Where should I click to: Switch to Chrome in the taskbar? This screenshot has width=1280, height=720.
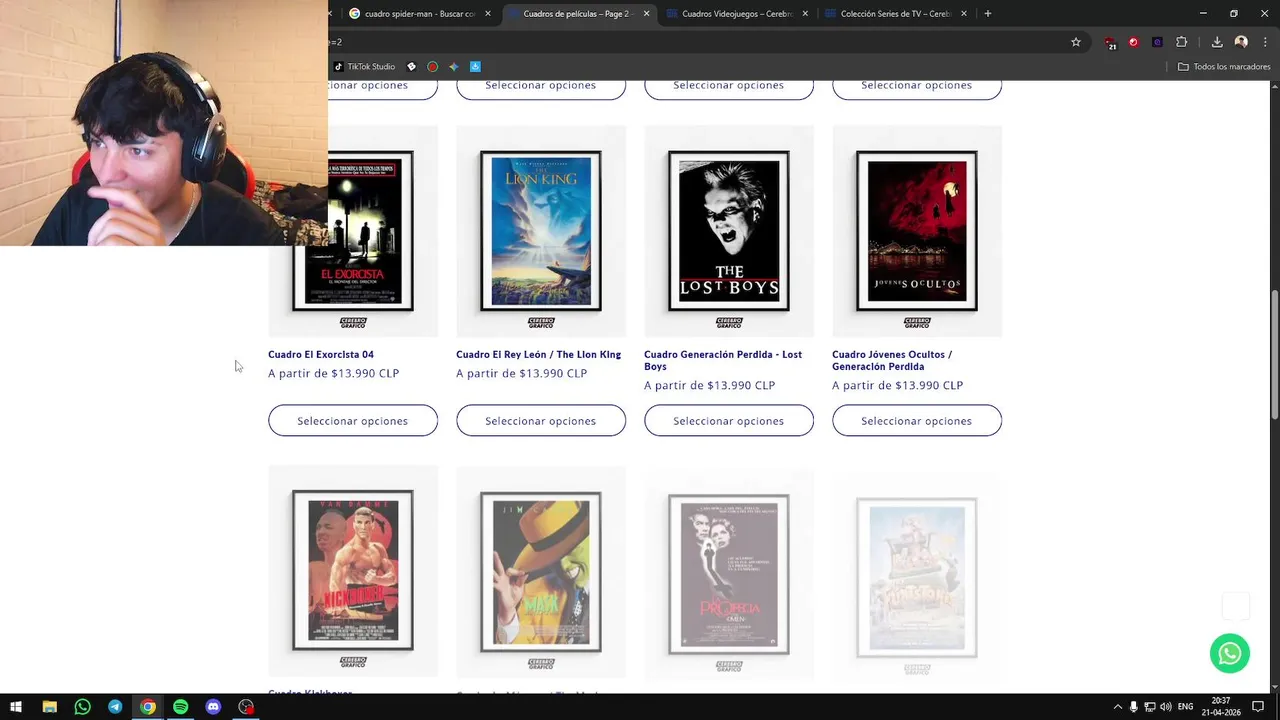click(x=148, y=707)
